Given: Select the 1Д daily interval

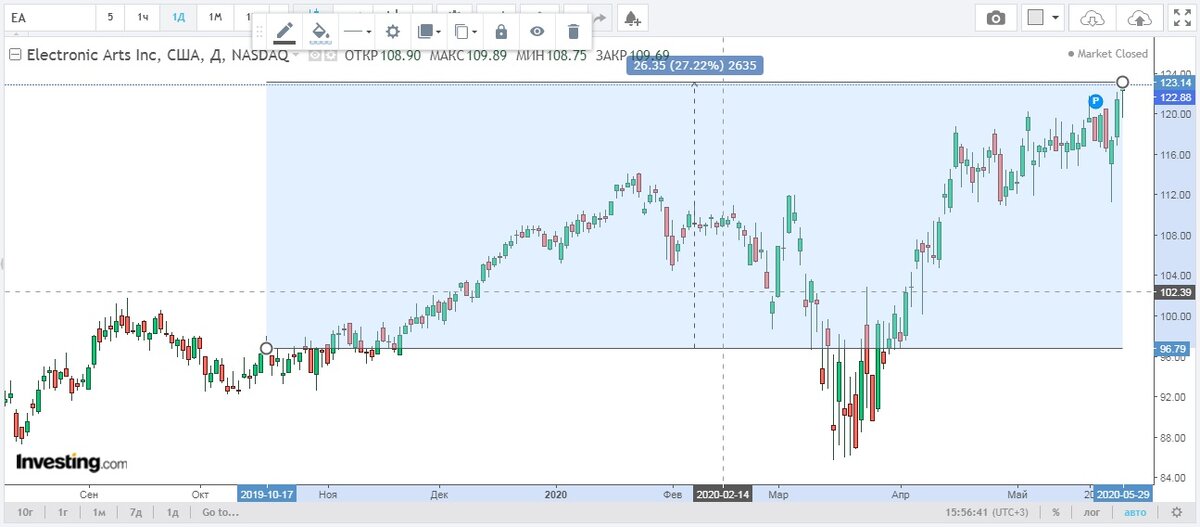Looking at the screenshot, I should 178,18.
